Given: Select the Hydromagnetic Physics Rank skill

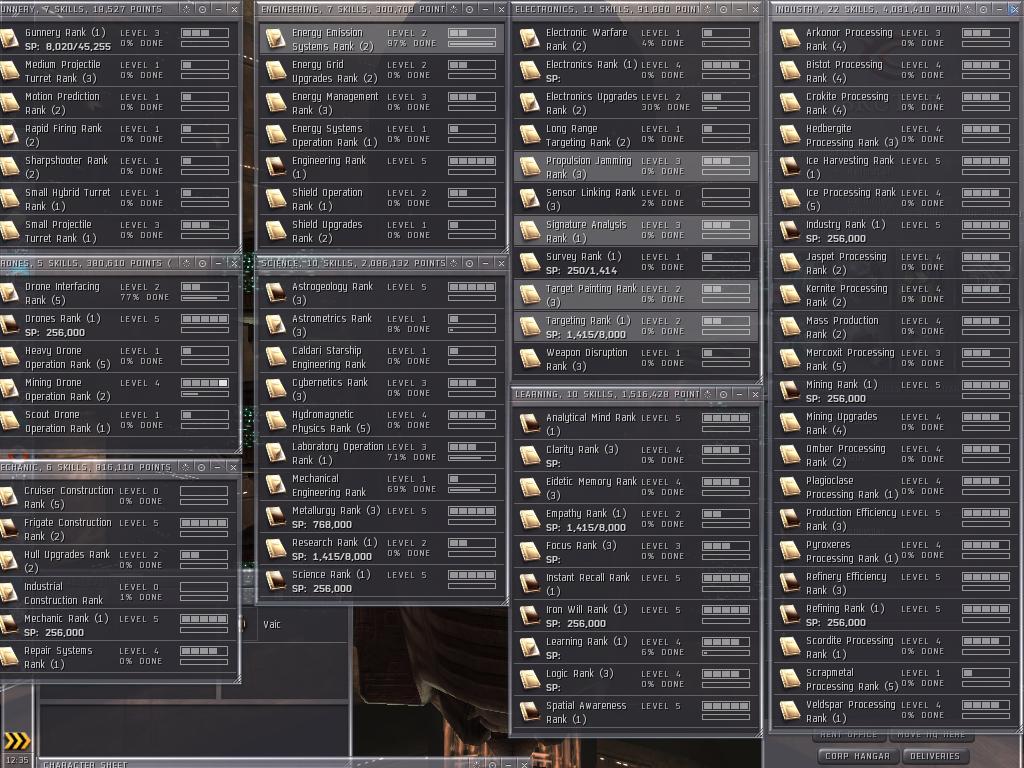Looking at the screenshot, I should [382, 421].
